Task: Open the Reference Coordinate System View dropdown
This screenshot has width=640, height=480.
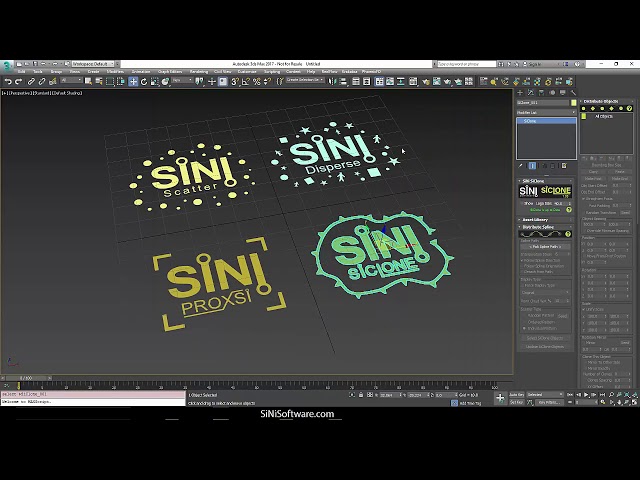Action: 182,81
